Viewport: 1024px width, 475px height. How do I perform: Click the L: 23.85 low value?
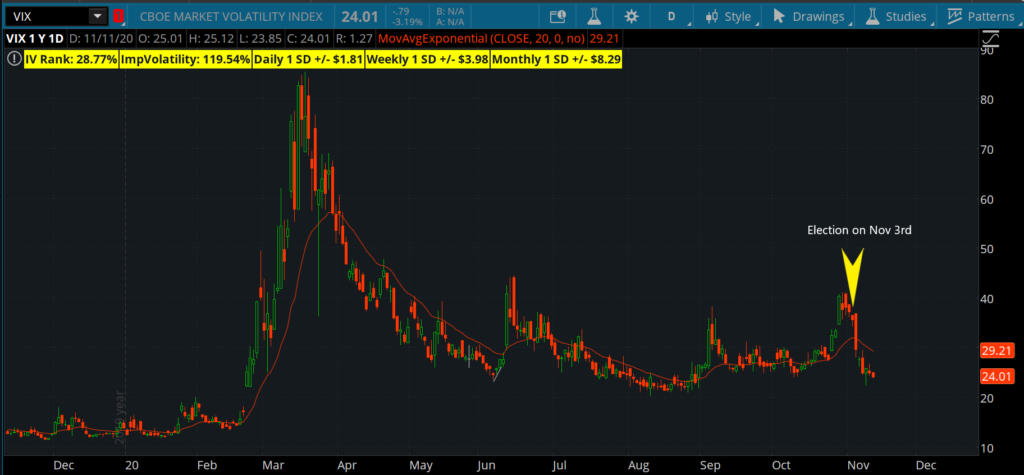pyautogui.click(x=263, y=39)
